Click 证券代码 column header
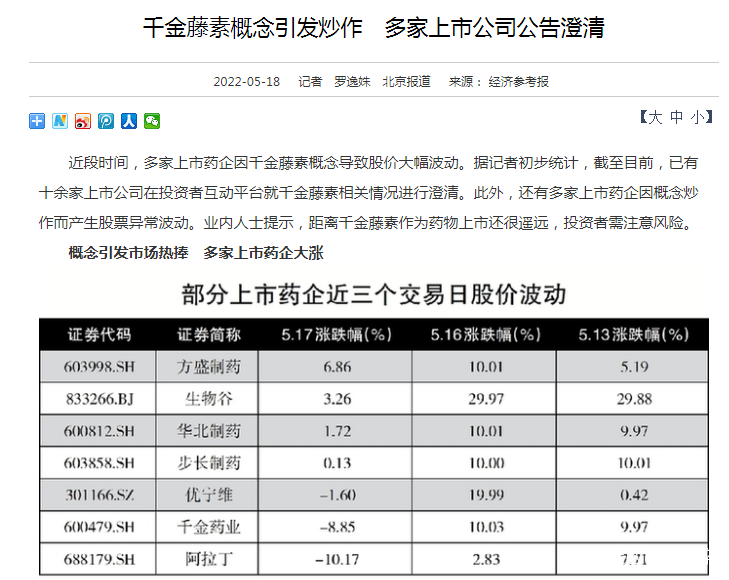The image size is (729, 580). [99, 335]
